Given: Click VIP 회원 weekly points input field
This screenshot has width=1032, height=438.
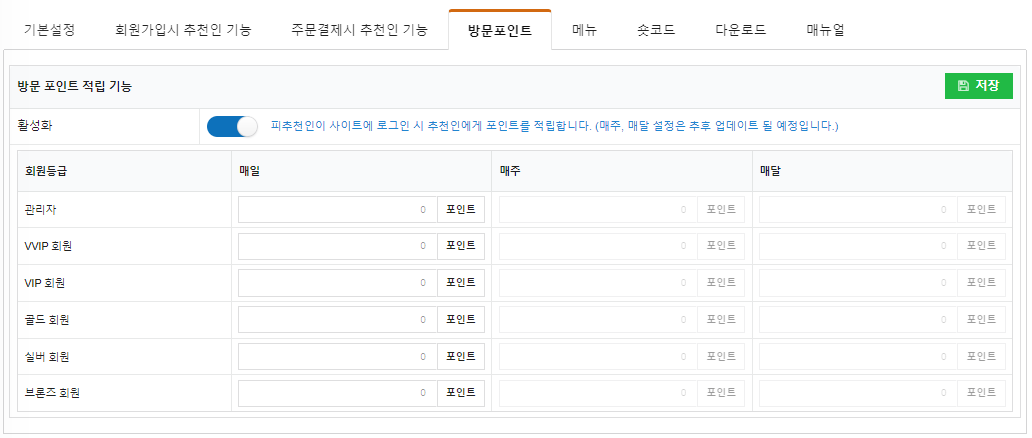Looking at the screenshot, I should click(598, 283).
